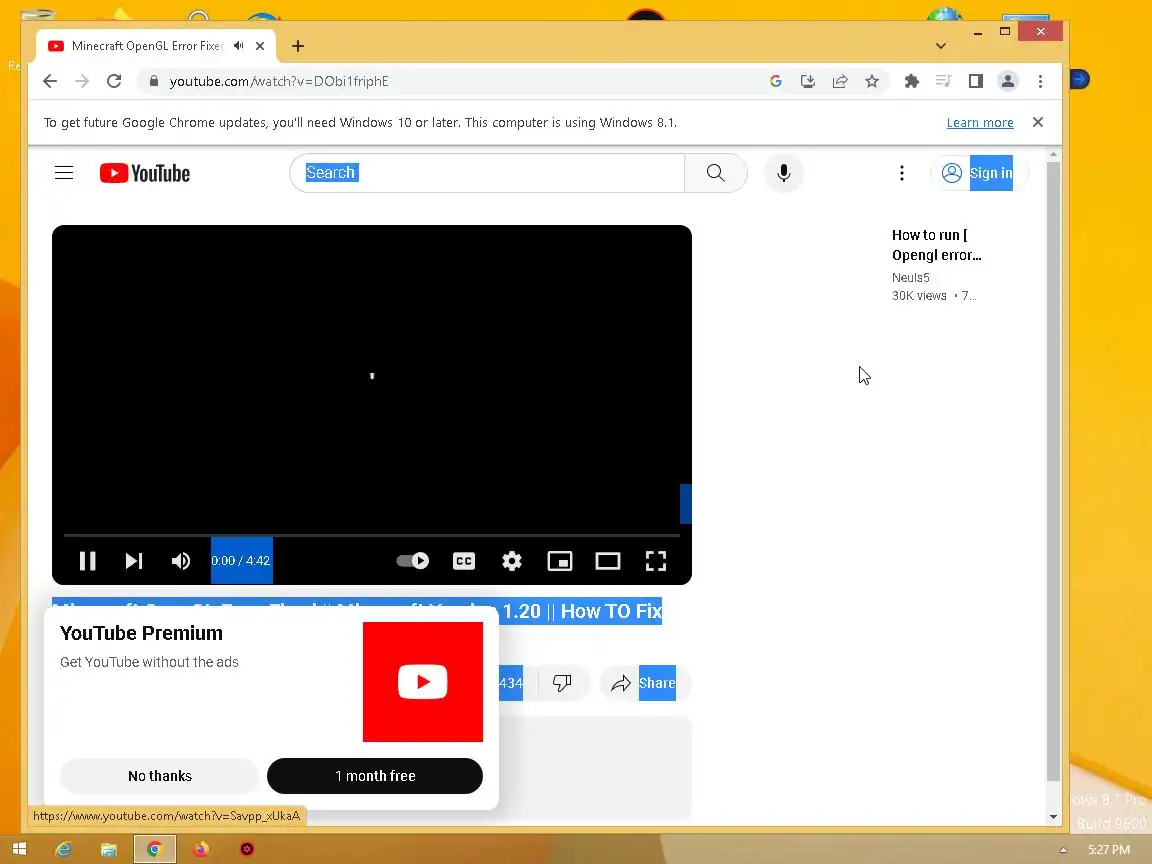Viewport: 1152px width, 864px height.
Task: Open tab search chevron
Action: [x=940, y=46]
